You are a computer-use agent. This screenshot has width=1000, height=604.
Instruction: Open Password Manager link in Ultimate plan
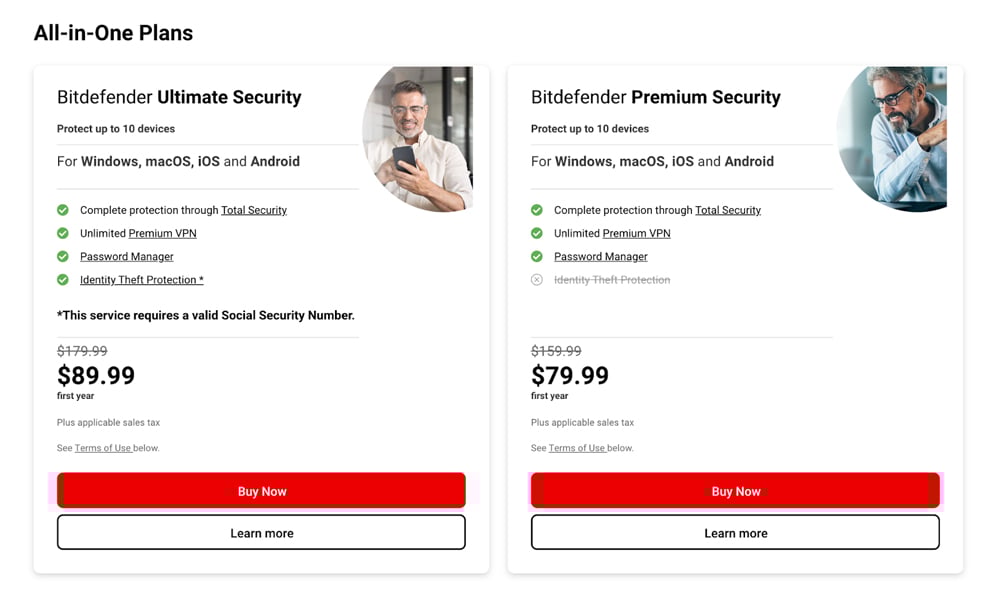[127, 257]
